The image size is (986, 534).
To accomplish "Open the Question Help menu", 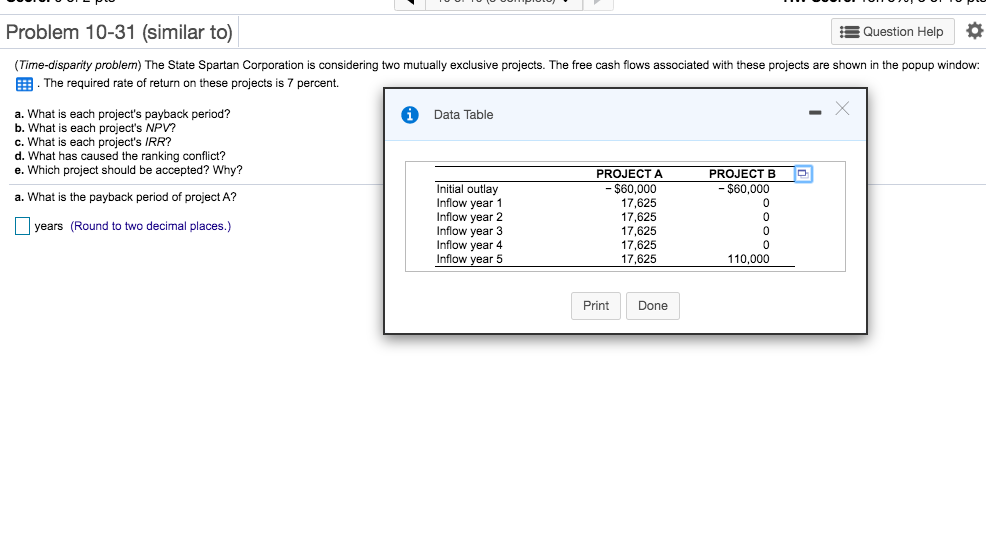I will (x=892, y=31).
